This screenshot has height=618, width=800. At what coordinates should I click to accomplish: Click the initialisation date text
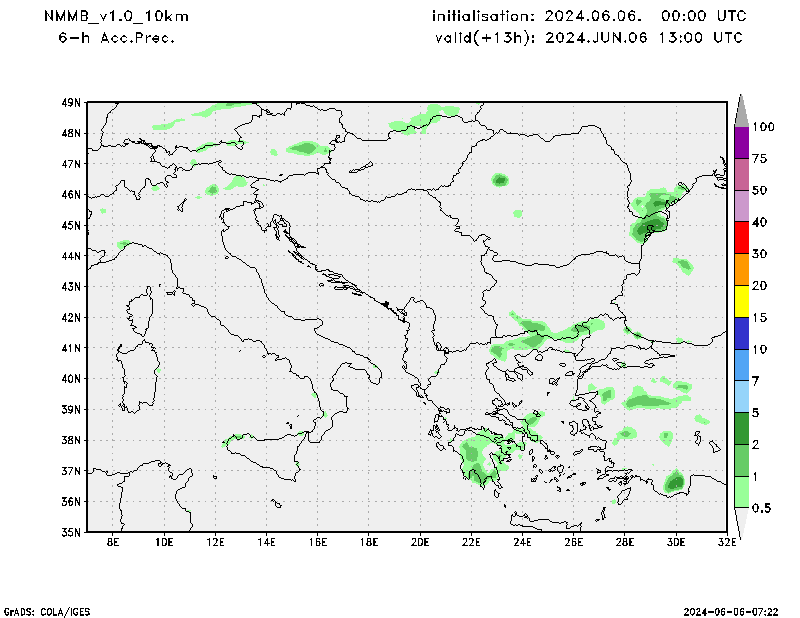(x=588, y=17)
